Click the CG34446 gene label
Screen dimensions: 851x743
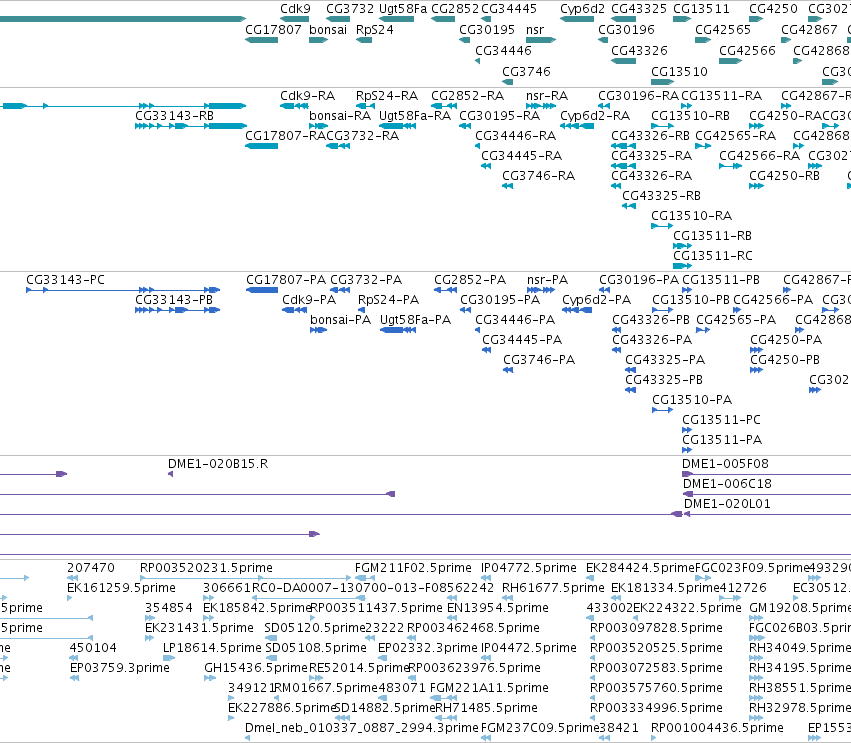click(503, 50)
